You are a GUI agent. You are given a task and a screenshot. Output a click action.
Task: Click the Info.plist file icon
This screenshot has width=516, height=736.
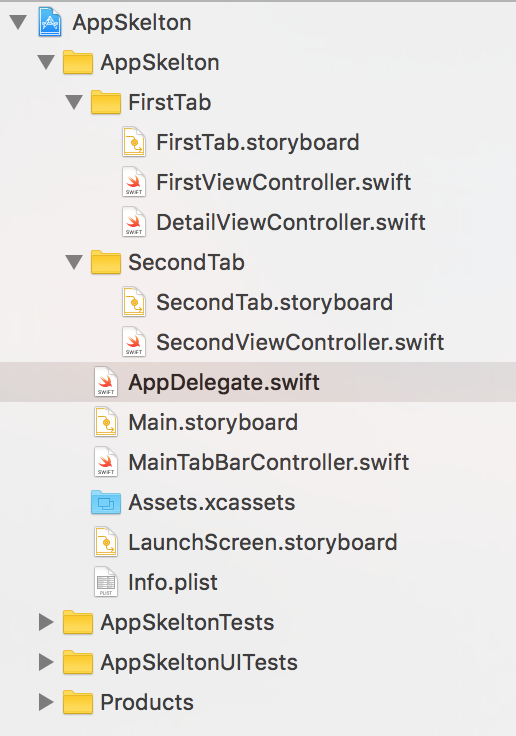tap(106, 582)
